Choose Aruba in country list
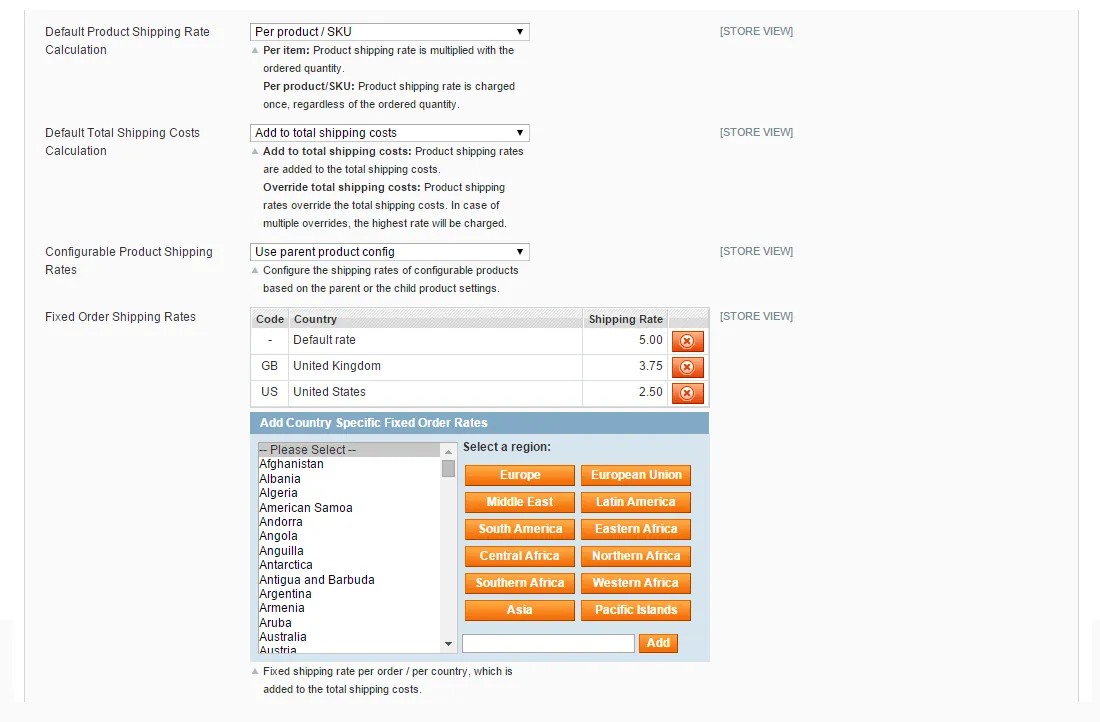The image size is (1100, 722). (x=349, y=622)
